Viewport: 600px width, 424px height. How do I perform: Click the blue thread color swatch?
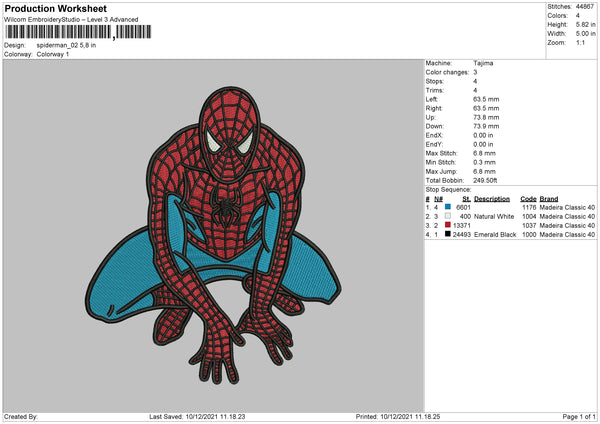[x=448, y=207]
